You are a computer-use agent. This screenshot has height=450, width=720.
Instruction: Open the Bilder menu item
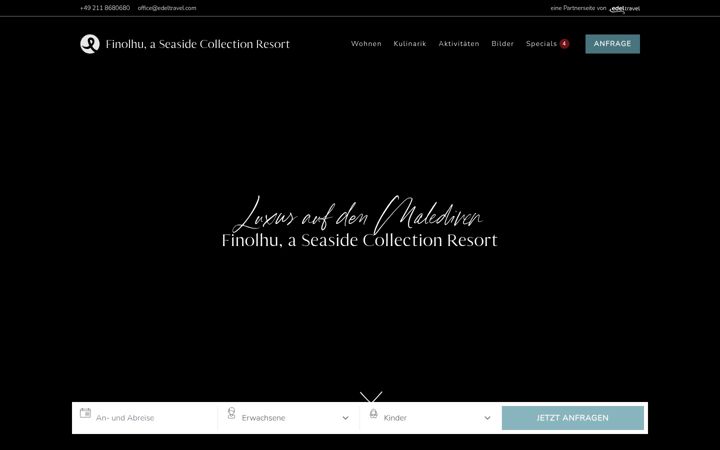[x=502, y=44]
